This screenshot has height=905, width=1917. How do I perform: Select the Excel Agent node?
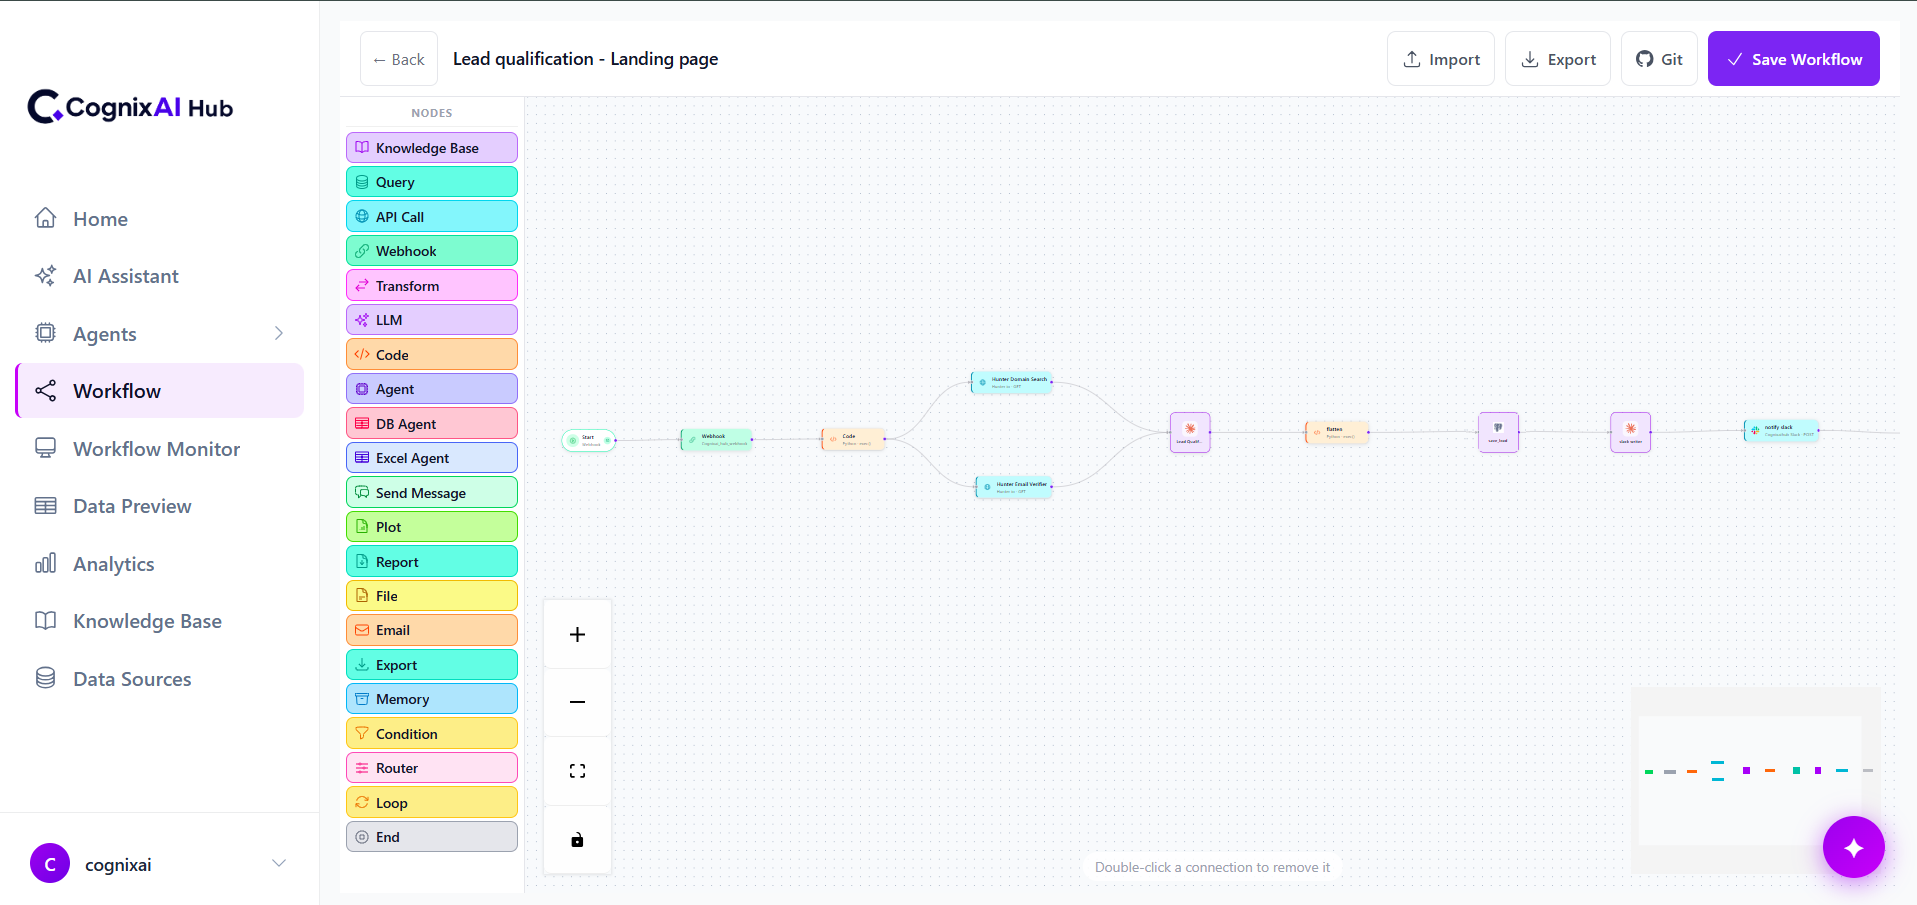432,458
